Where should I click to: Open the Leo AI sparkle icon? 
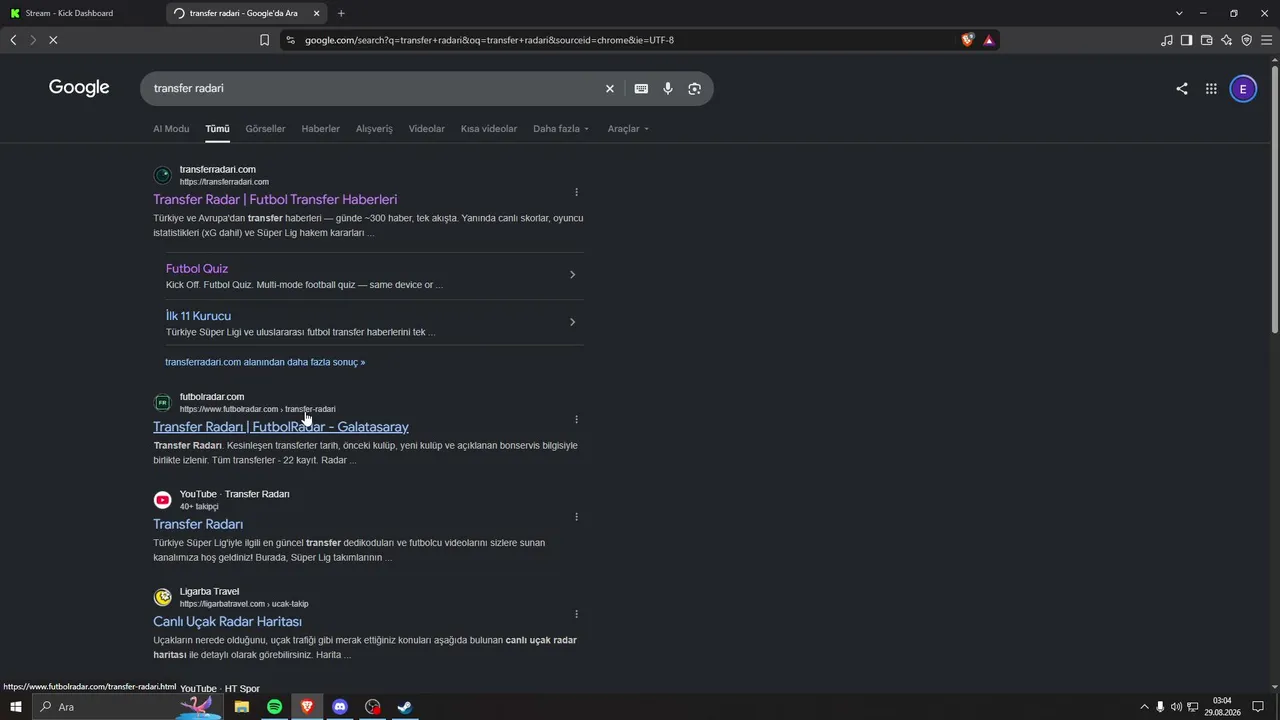pyautogui.click(x=1226, y=40)
